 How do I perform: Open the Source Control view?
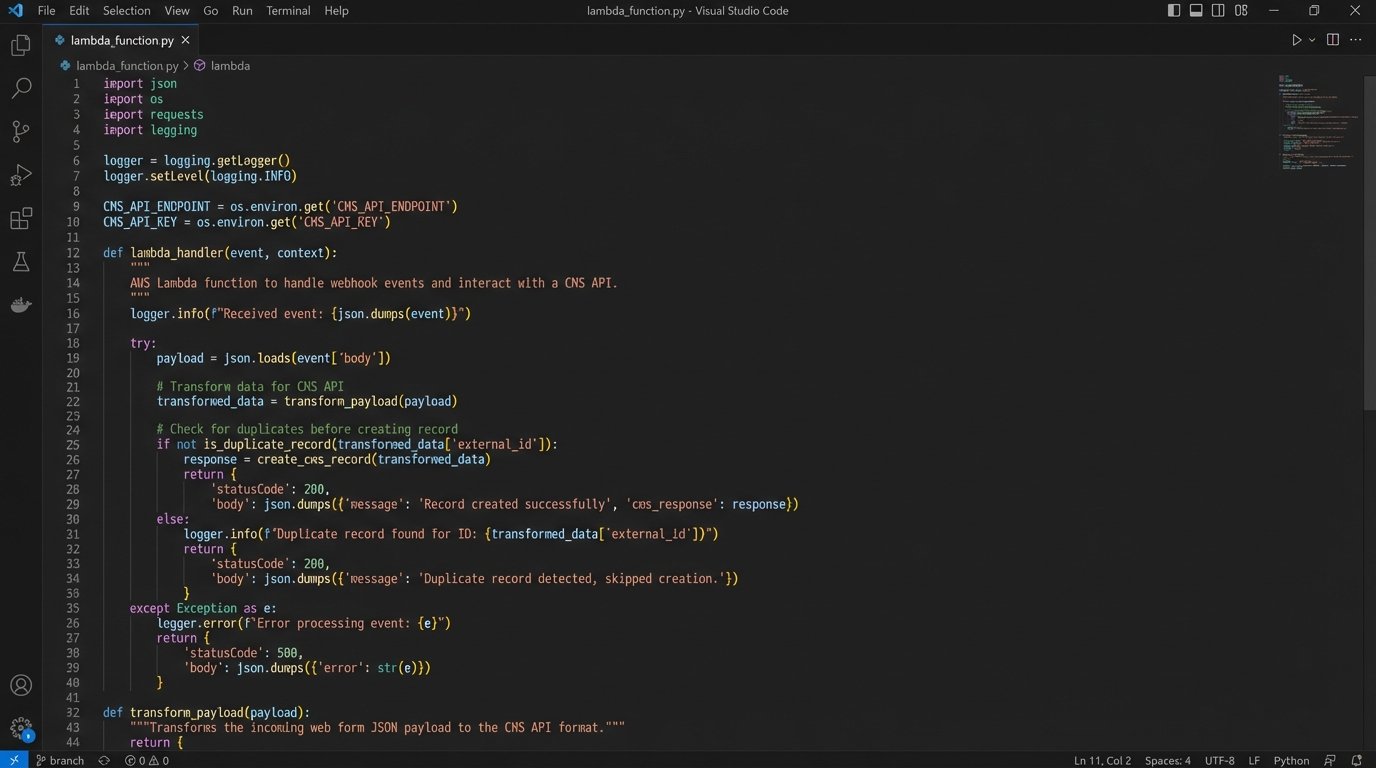click(x=21, y=131)
